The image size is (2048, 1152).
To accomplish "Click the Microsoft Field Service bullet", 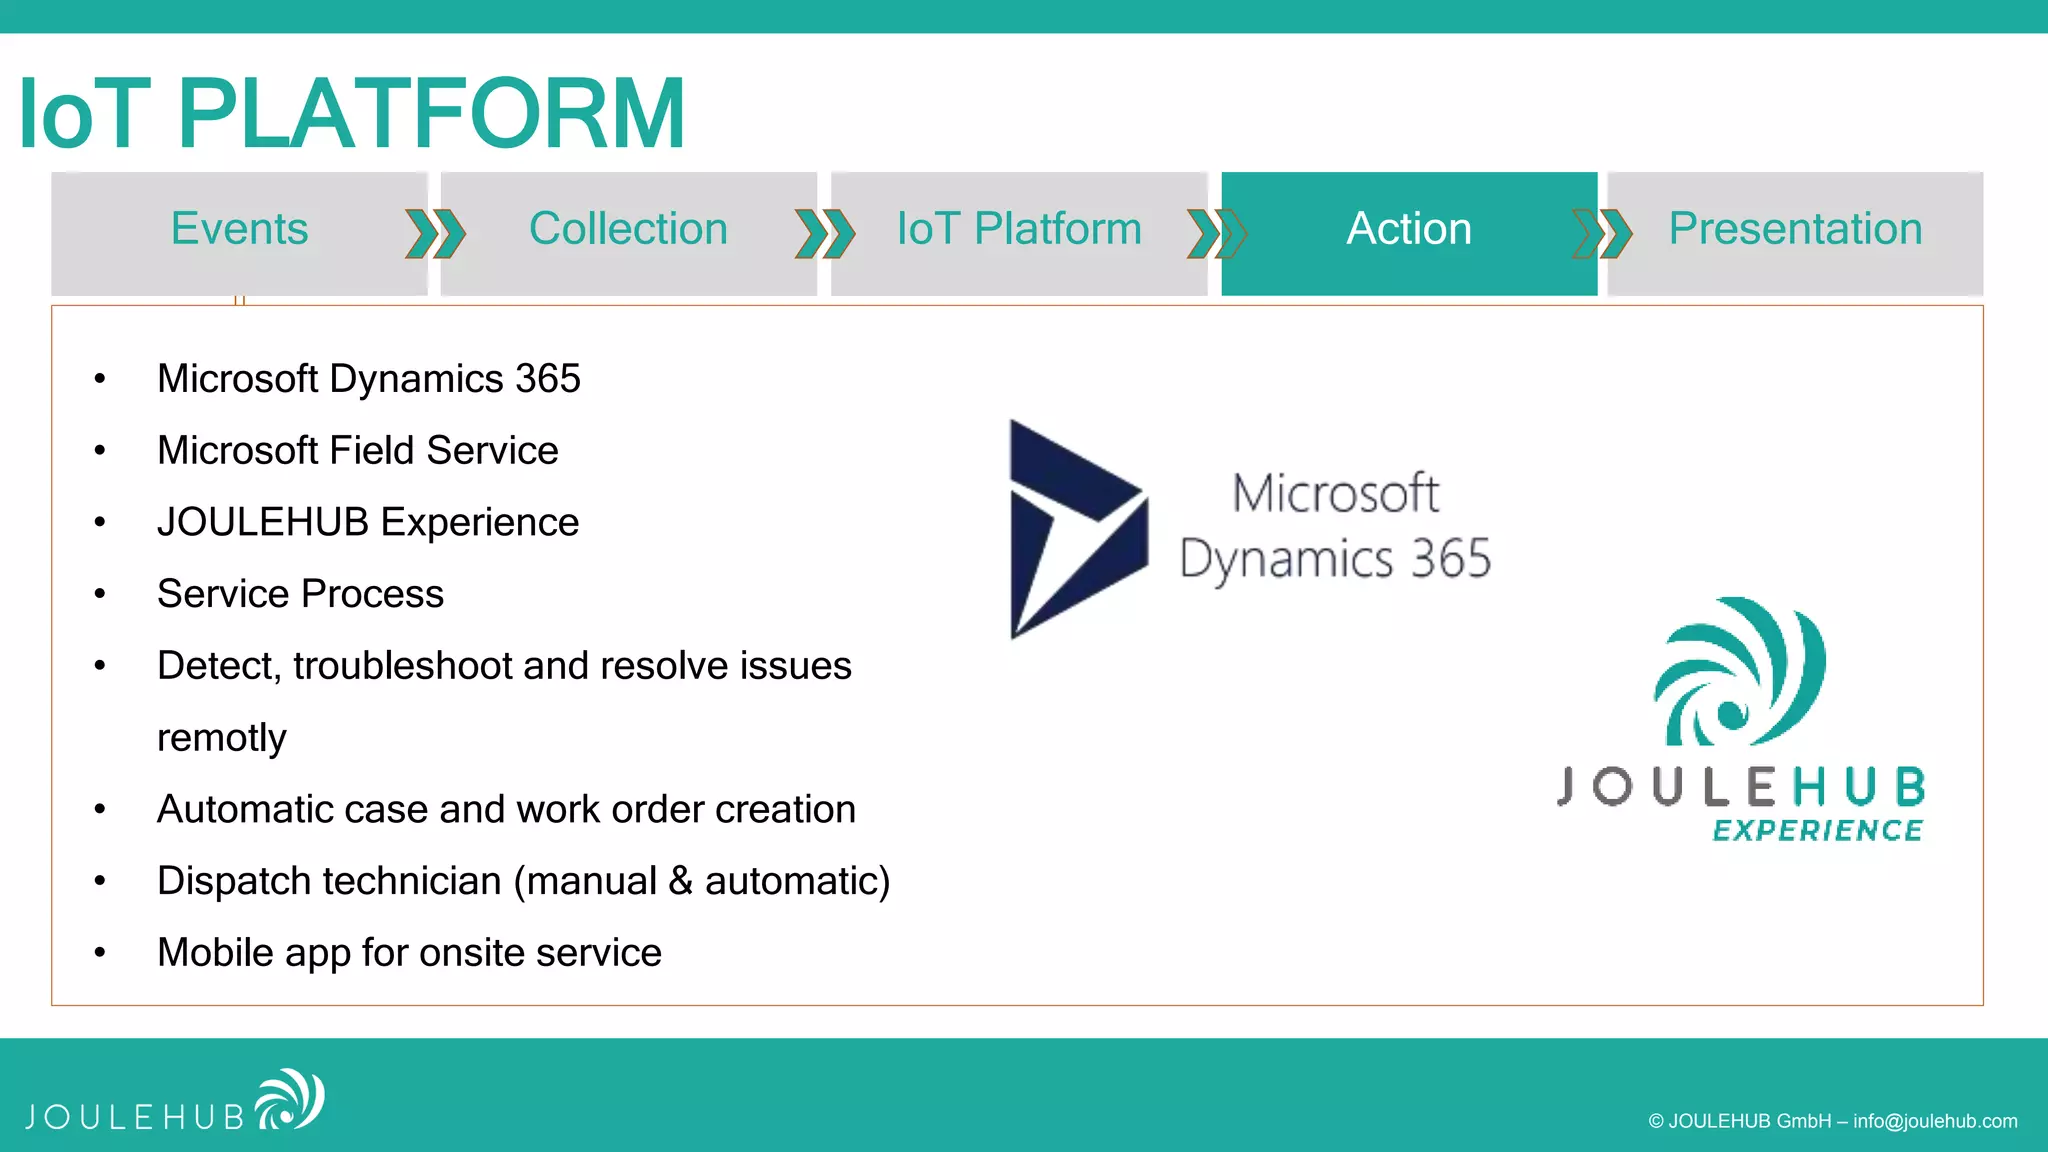I will pos(357,451).
